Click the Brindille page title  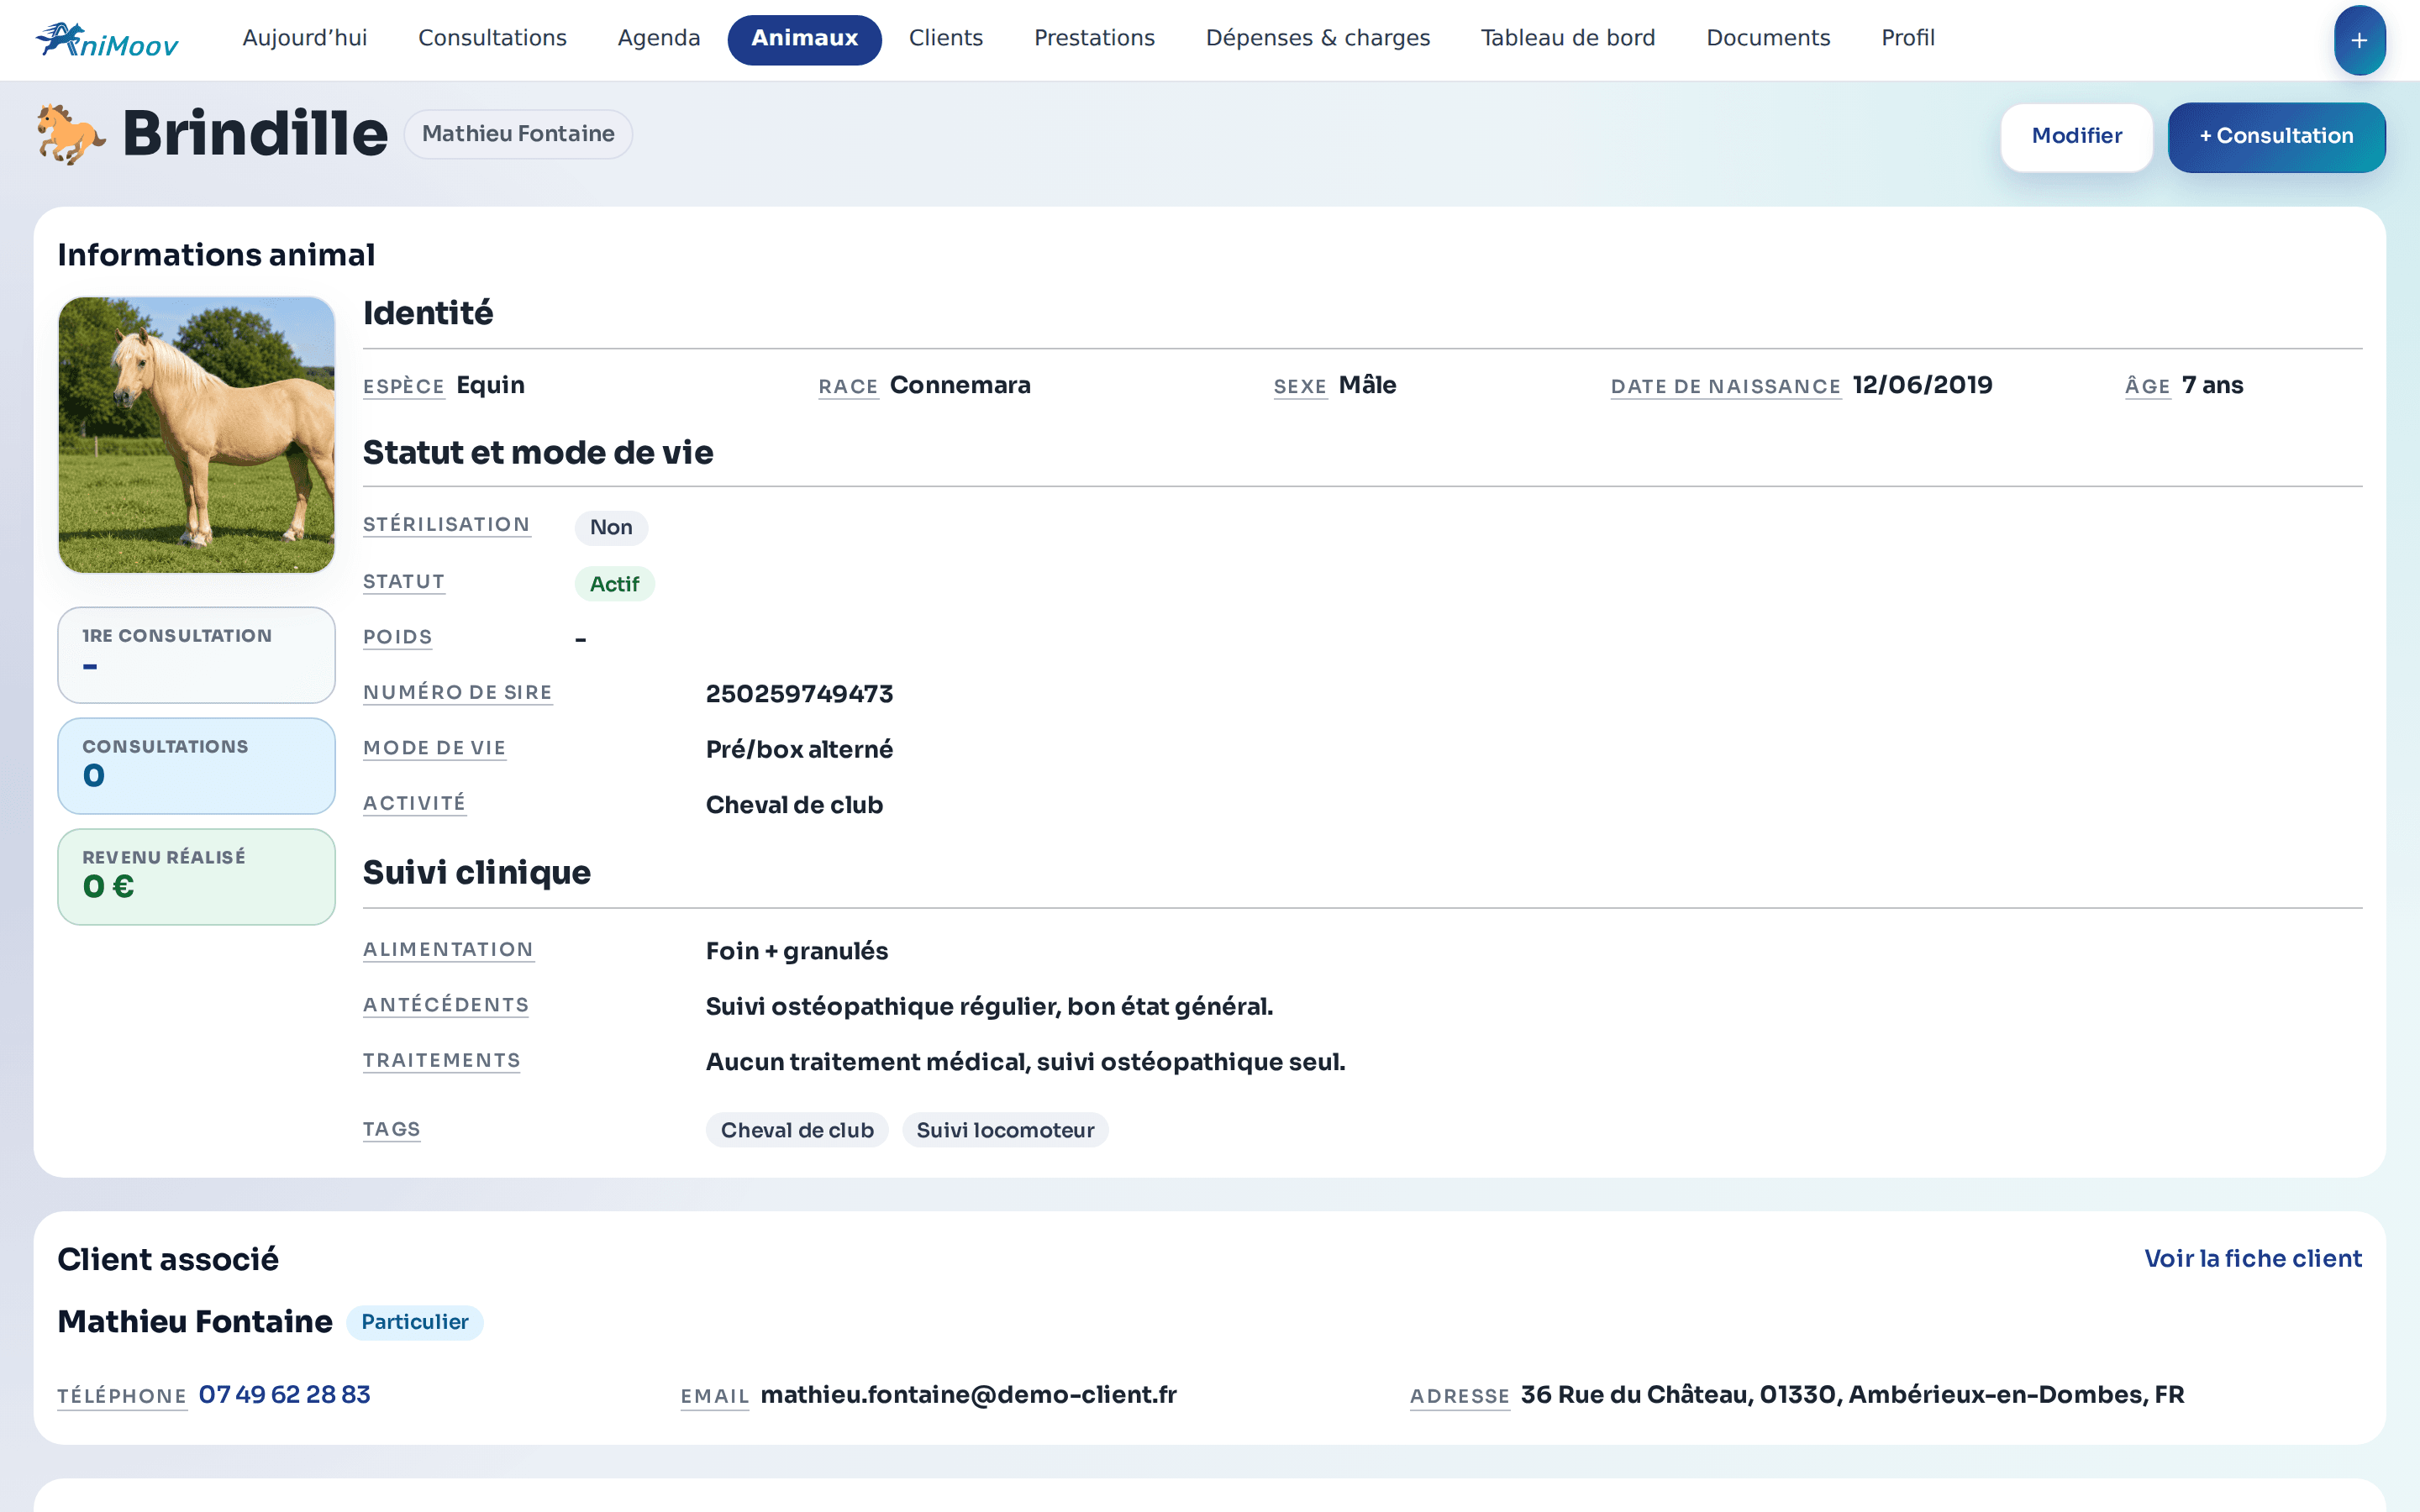pos(255,134)
